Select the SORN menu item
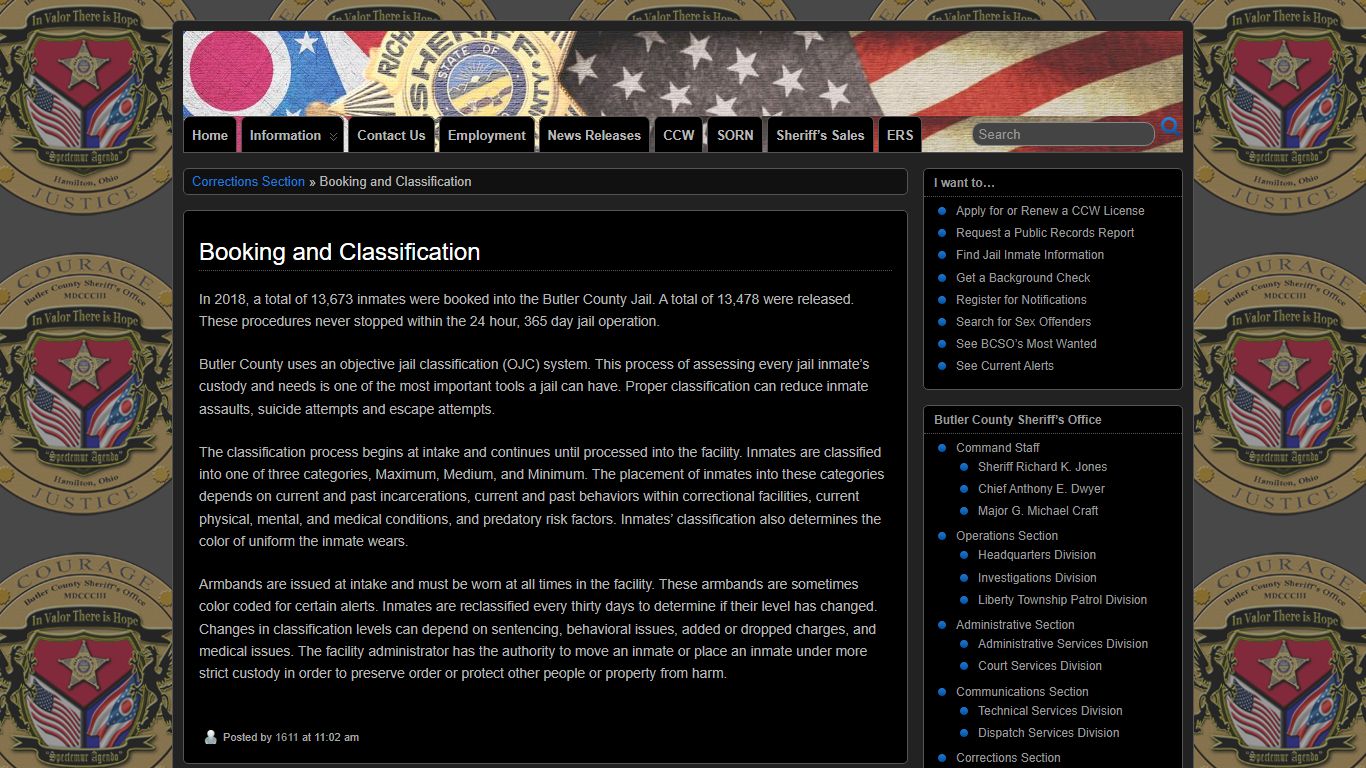The height and width of the screenshot is (768, 1366). (735, 135)
